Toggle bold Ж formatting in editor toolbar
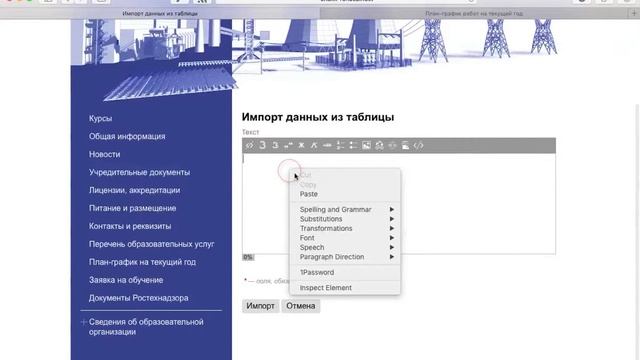This screenshot has width=640, height=360. pos(301,145)
